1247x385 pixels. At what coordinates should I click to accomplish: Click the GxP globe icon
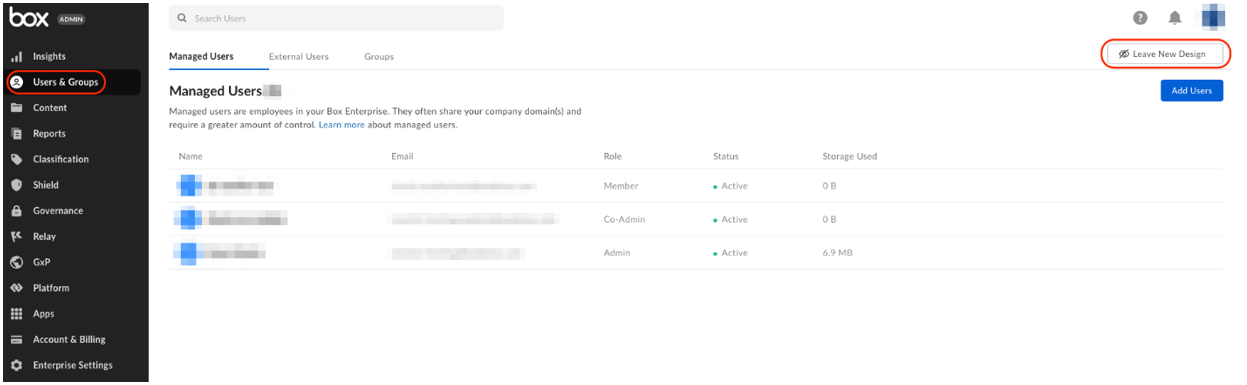(16, 263)
